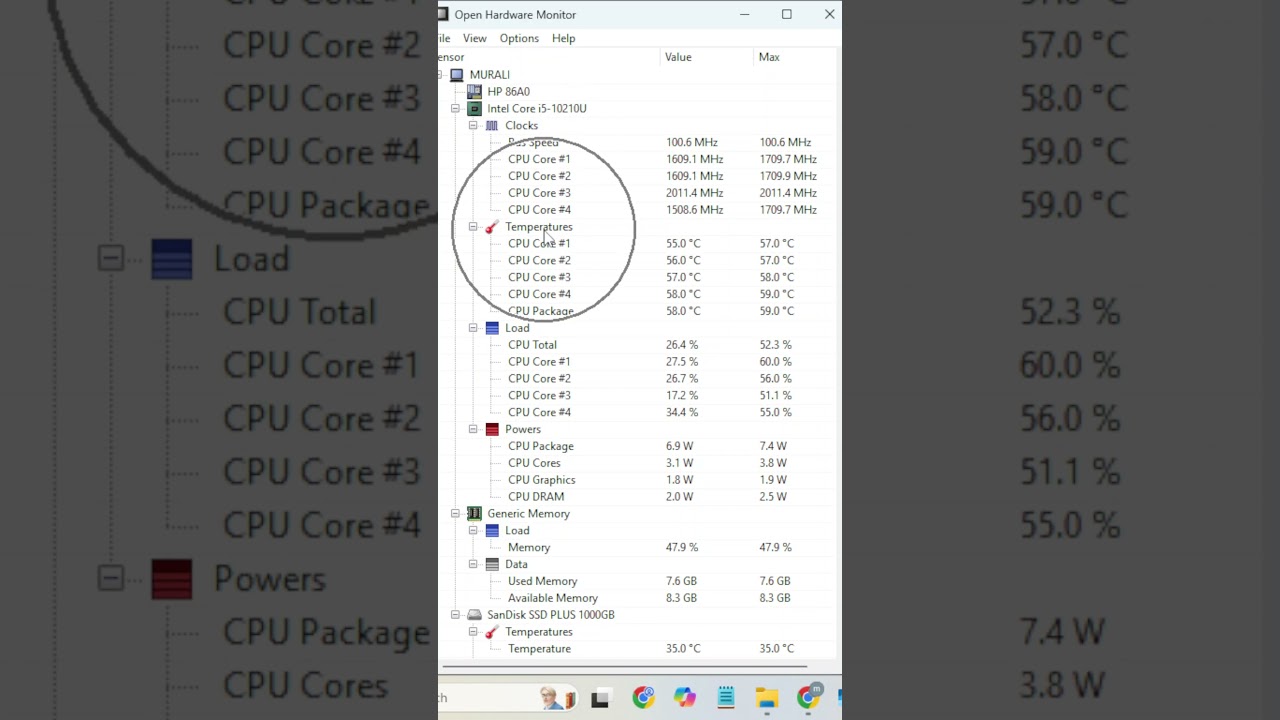
Task: Open the View menu
Action: 475,38
